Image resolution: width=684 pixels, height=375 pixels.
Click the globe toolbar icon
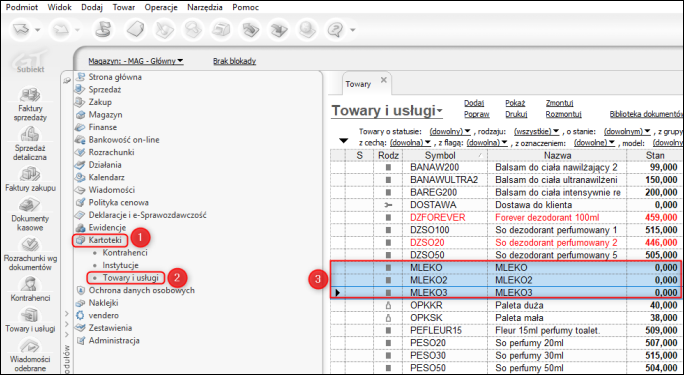(x=307, y=30)
